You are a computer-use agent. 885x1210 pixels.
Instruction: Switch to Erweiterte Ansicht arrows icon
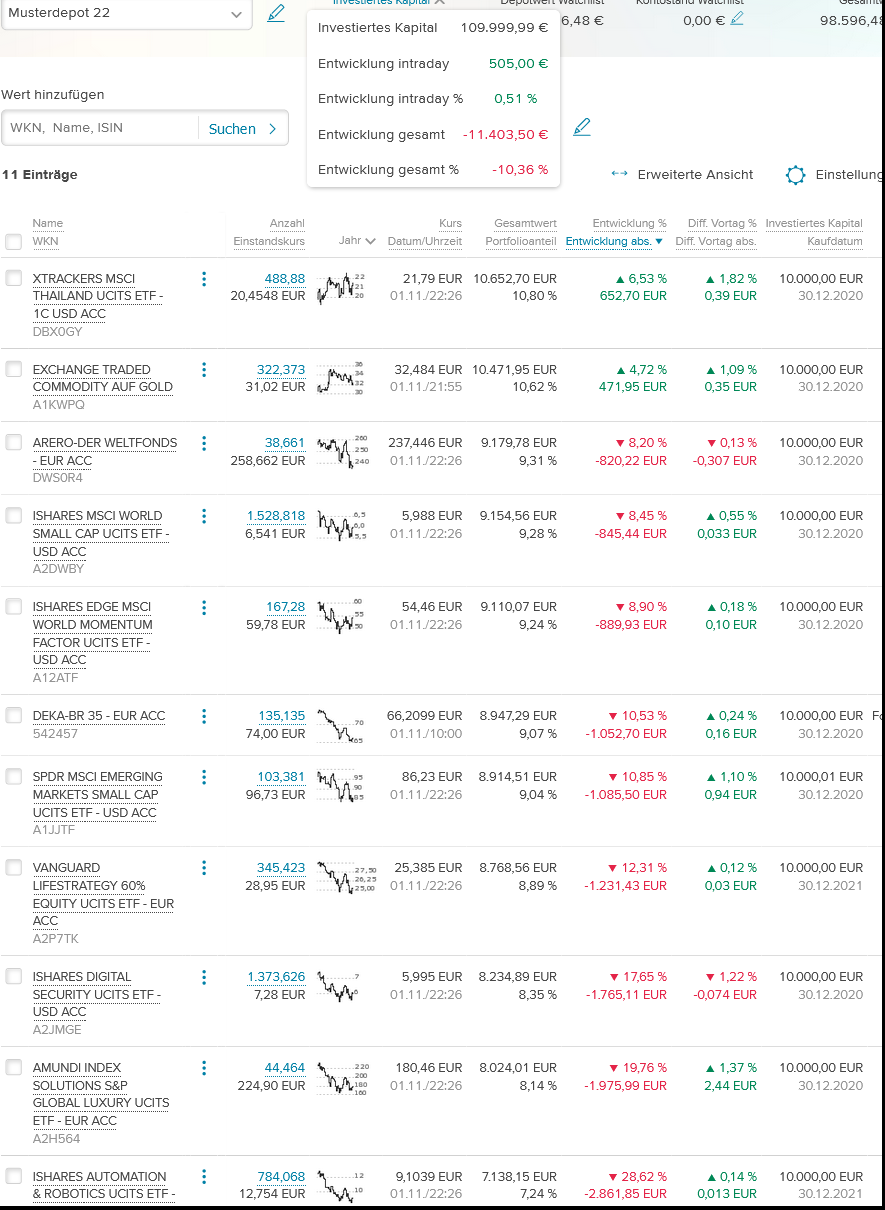619,175
